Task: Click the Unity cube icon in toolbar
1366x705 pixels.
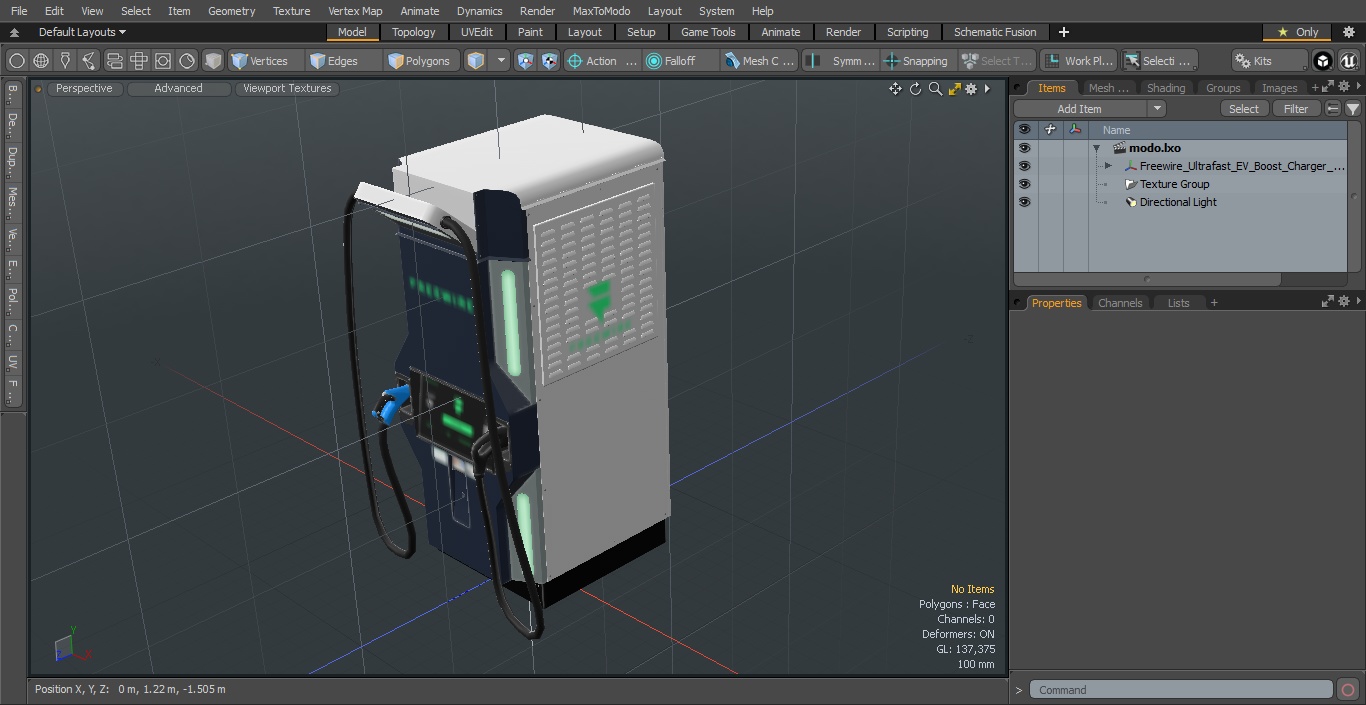Action: coord(1323,61)
